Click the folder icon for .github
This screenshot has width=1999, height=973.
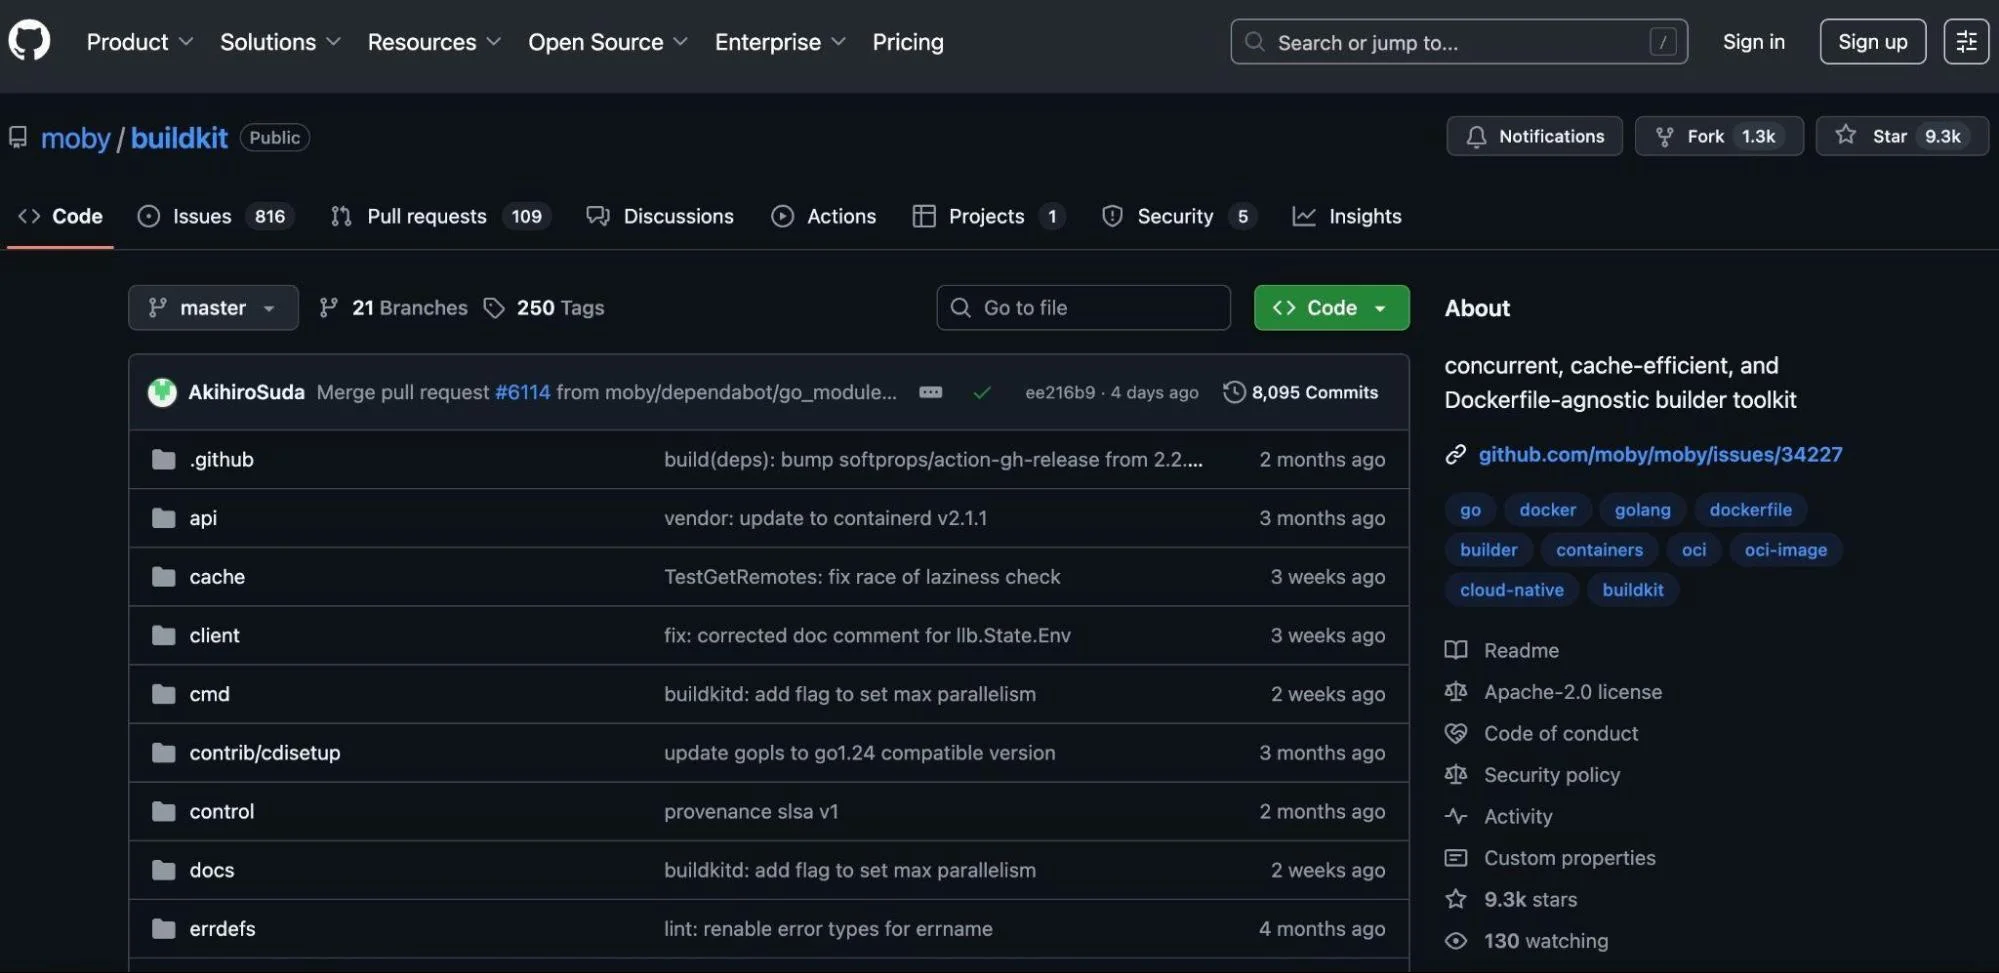pos(163,459)
